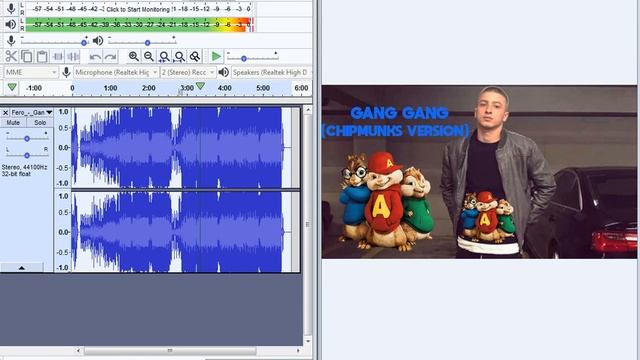Click the 'Stereo, 44100Hz' track info text
Viewport: 640px width, 360px height.
coord(24,167)
